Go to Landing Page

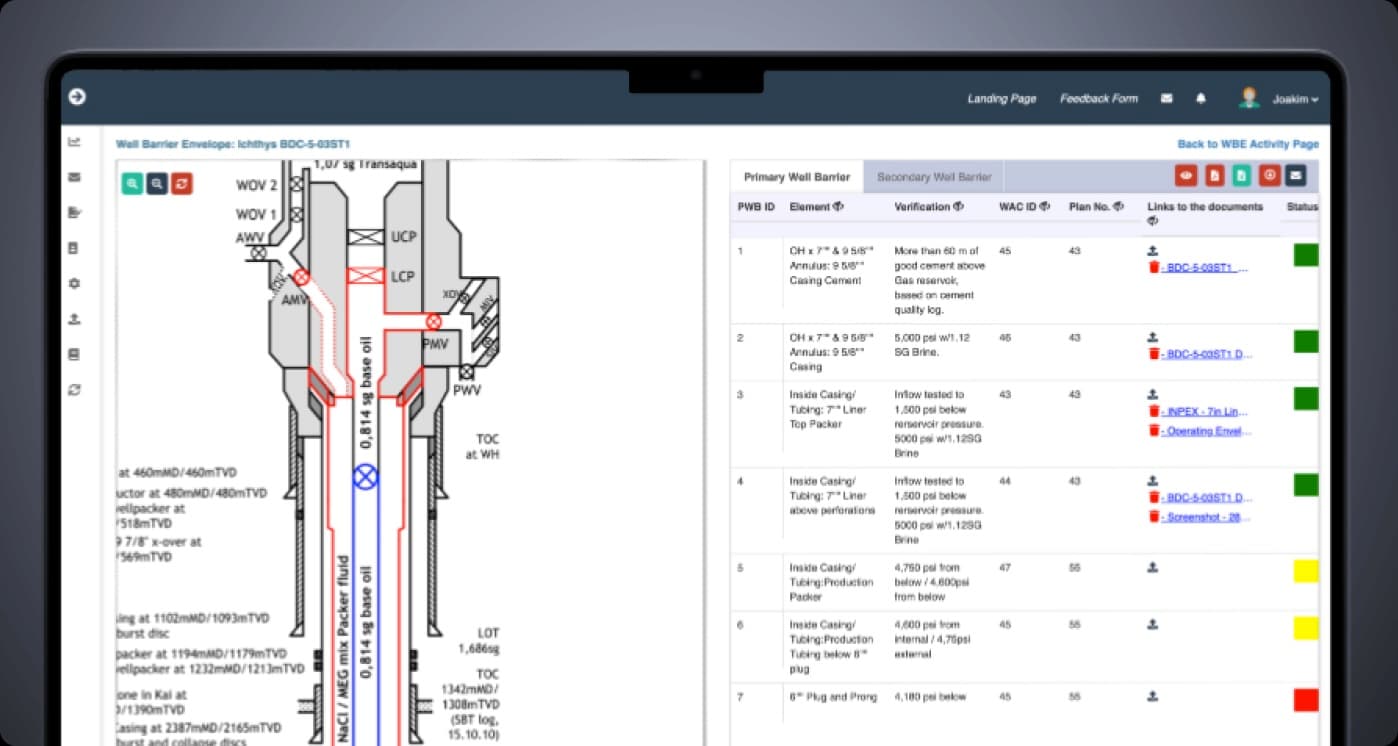tap(1001, 99)
